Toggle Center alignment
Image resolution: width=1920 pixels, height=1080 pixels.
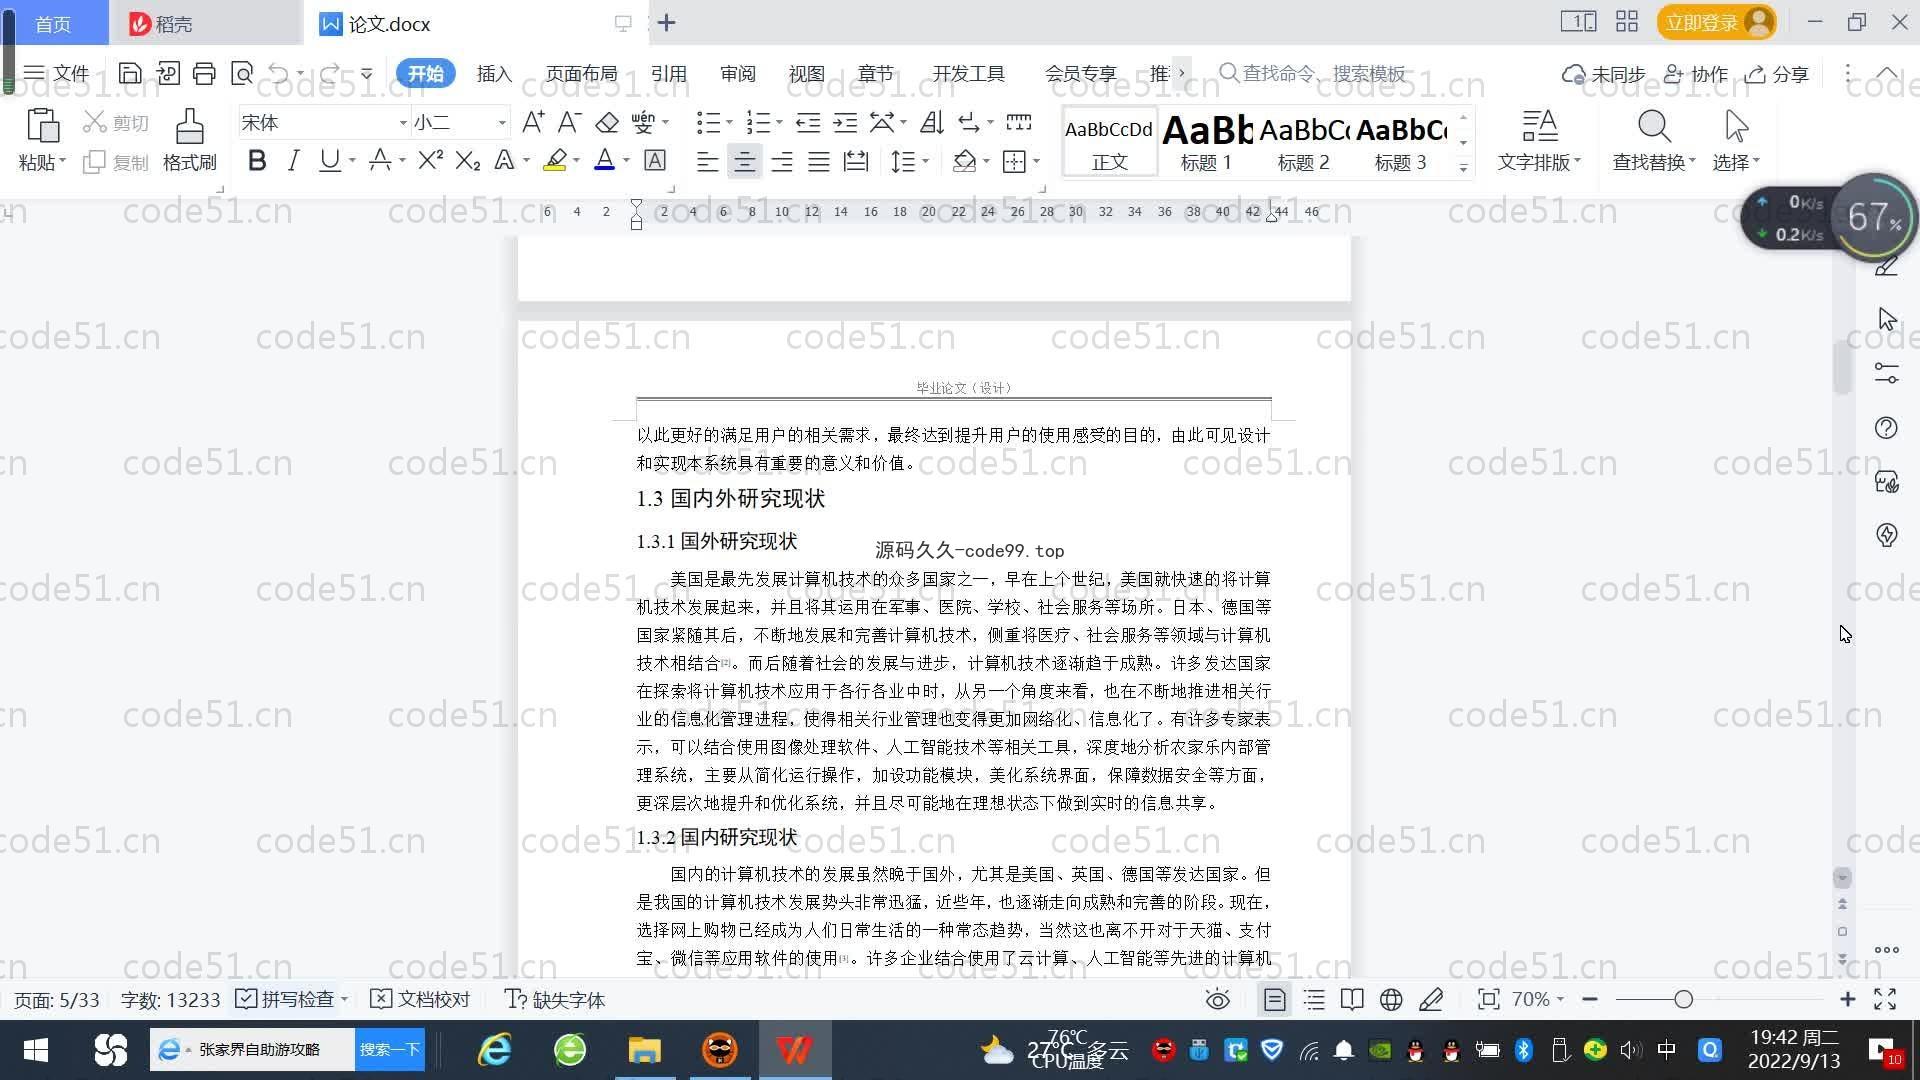point(744,161)
